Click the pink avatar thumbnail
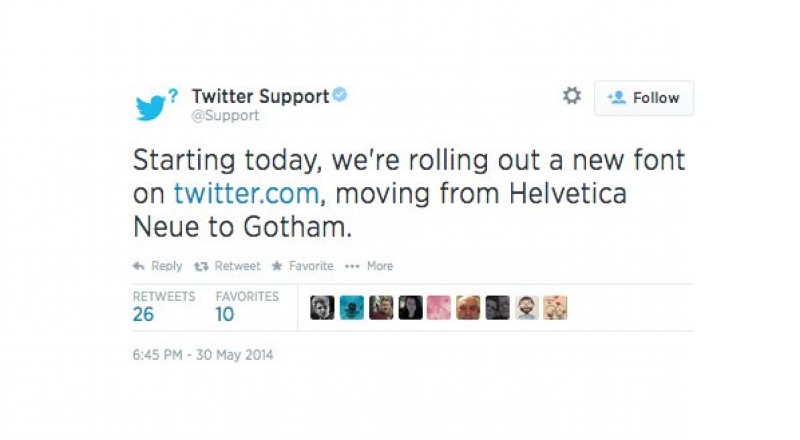The width and height of the screenshot is (800, 440). pos(439,308)
